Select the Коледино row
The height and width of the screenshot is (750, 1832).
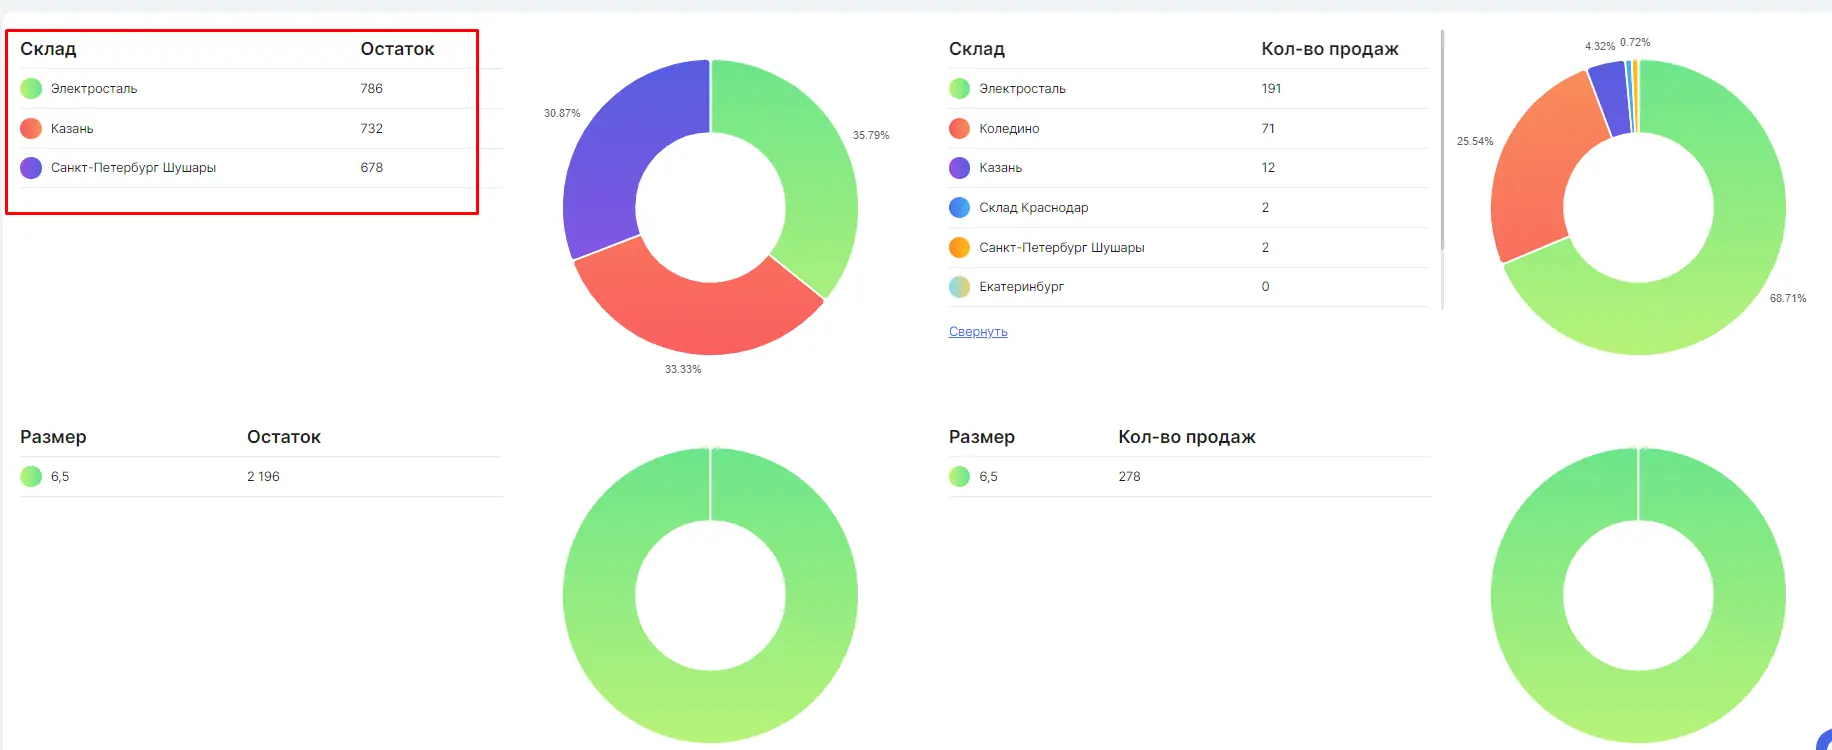pos(1188,128)
